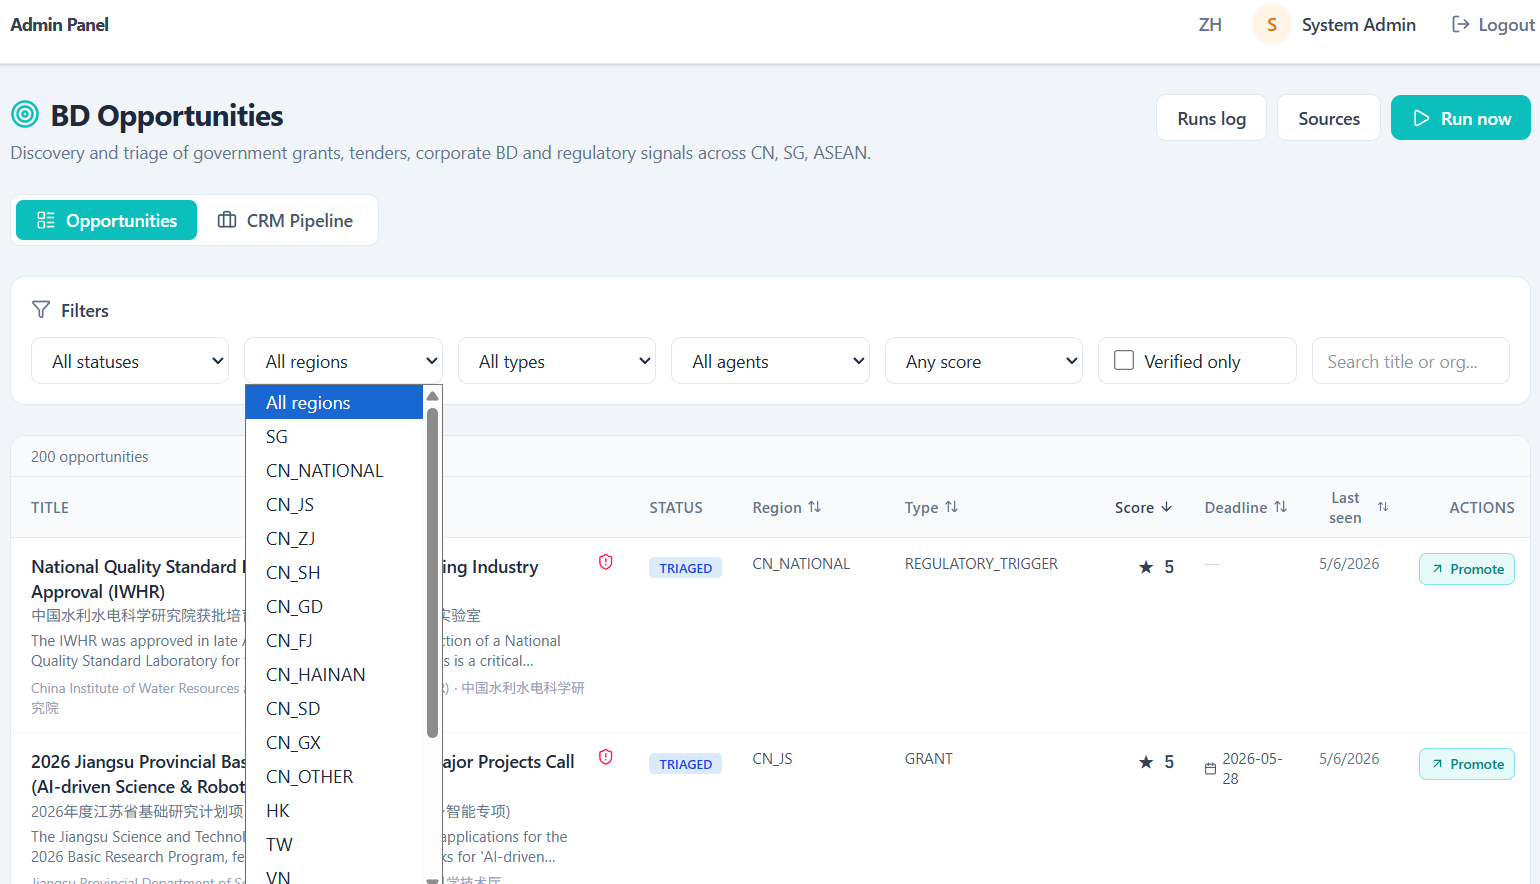Click the Run now button

point(1461,118)
